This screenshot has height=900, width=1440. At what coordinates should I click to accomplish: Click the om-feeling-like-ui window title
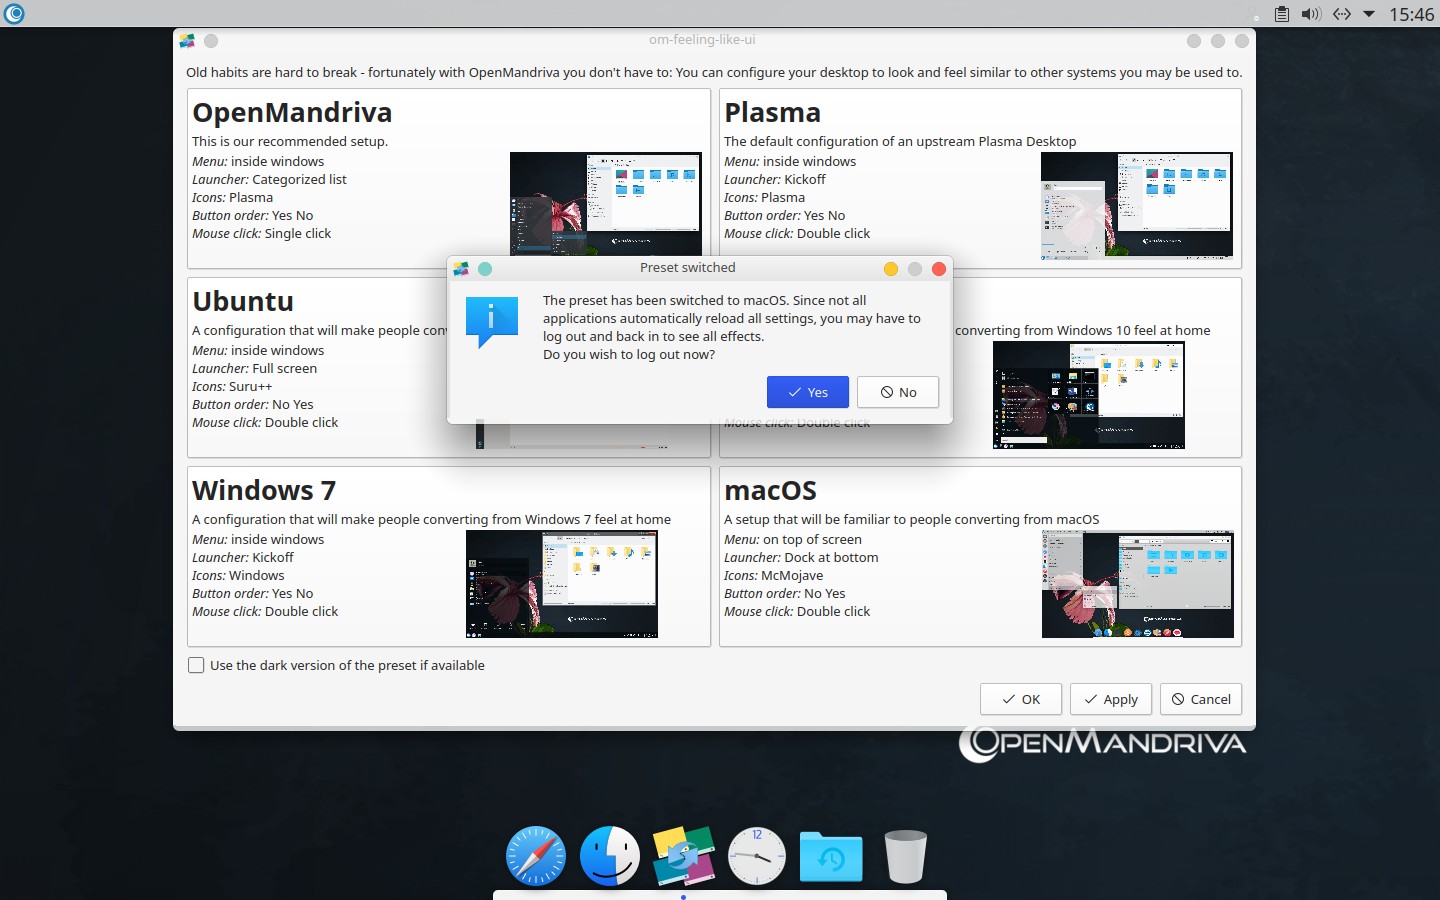[702, 40]
